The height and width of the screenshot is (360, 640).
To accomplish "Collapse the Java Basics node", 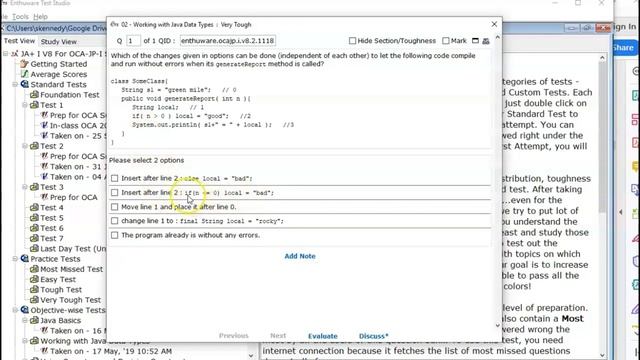I will tap(25, 320).
